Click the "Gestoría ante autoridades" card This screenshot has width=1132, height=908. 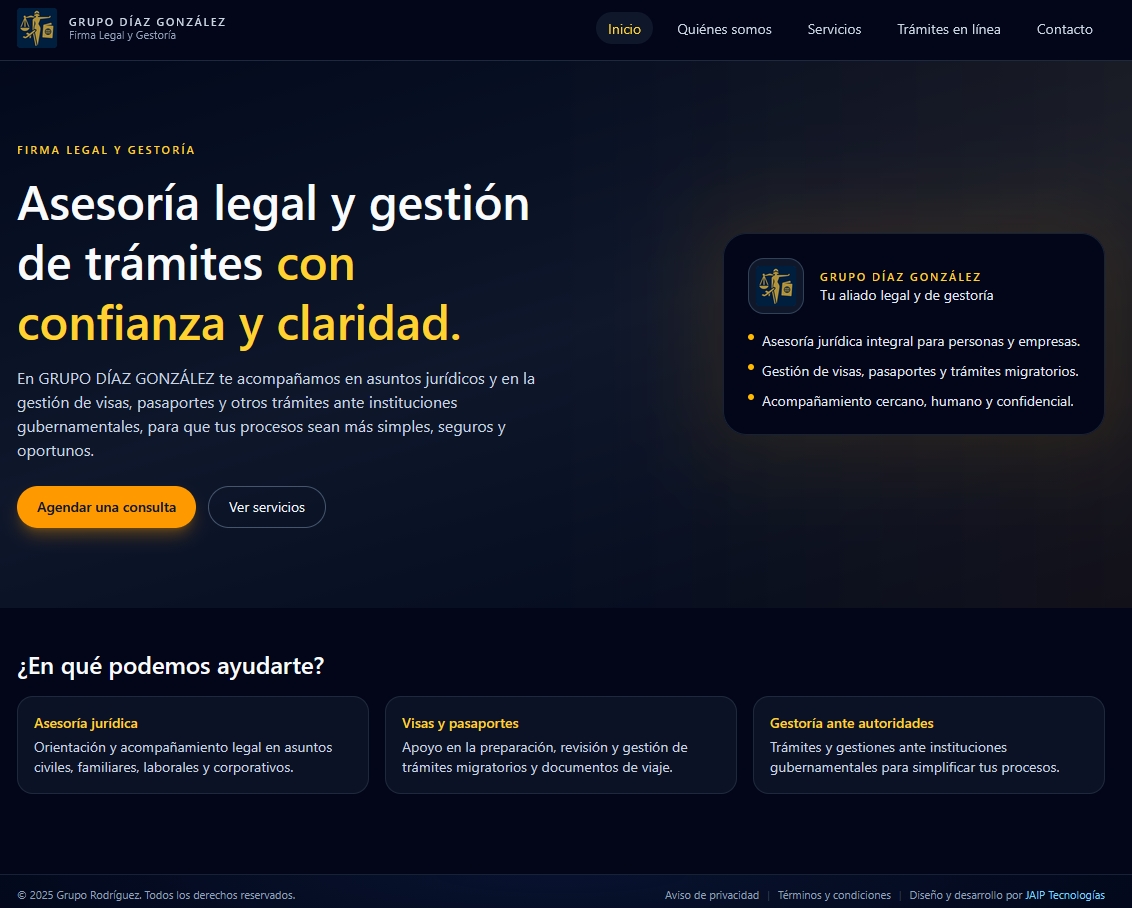click(928, 744)
